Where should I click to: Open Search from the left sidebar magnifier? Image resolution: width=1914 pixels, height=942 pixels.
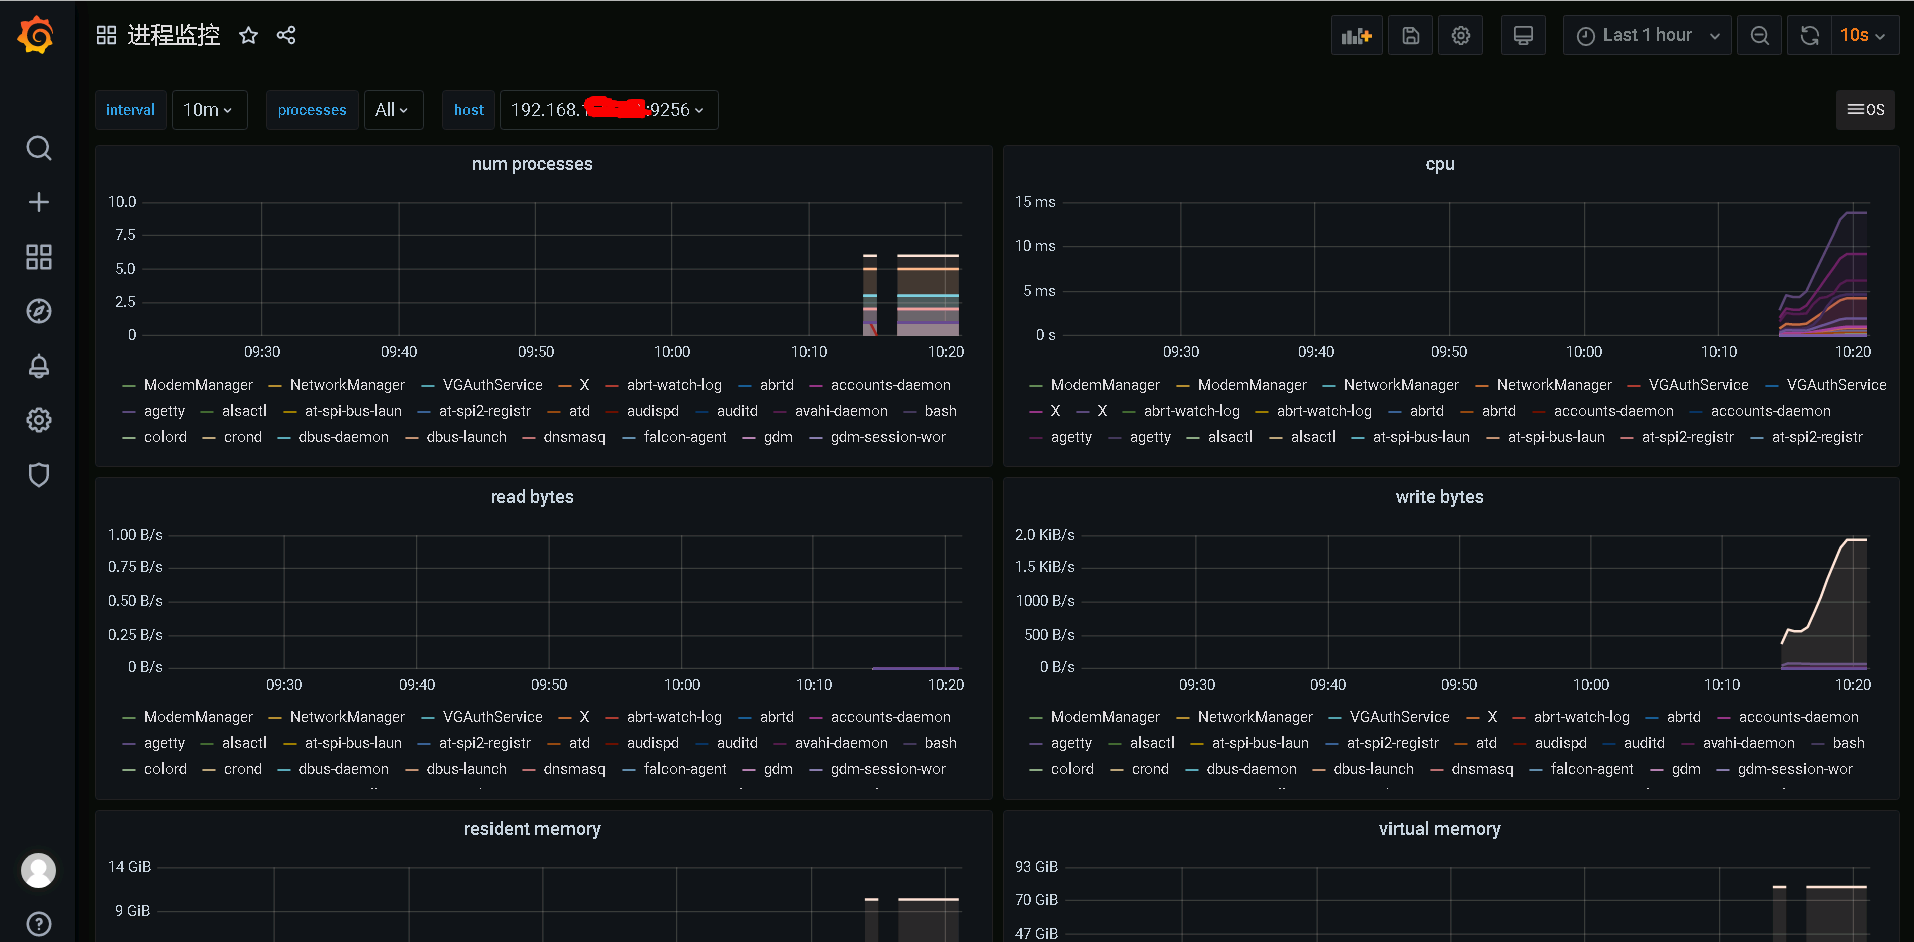coord(38,147)
